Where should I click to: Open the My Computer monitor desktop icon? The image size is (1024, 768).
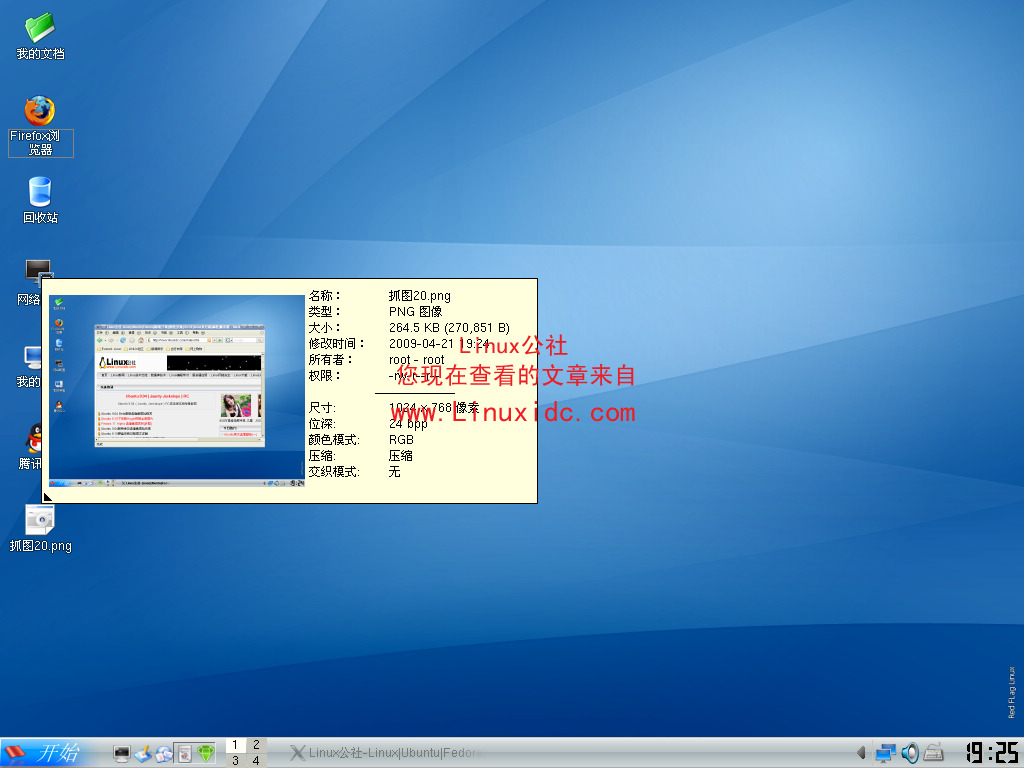[x=32, y=357]
